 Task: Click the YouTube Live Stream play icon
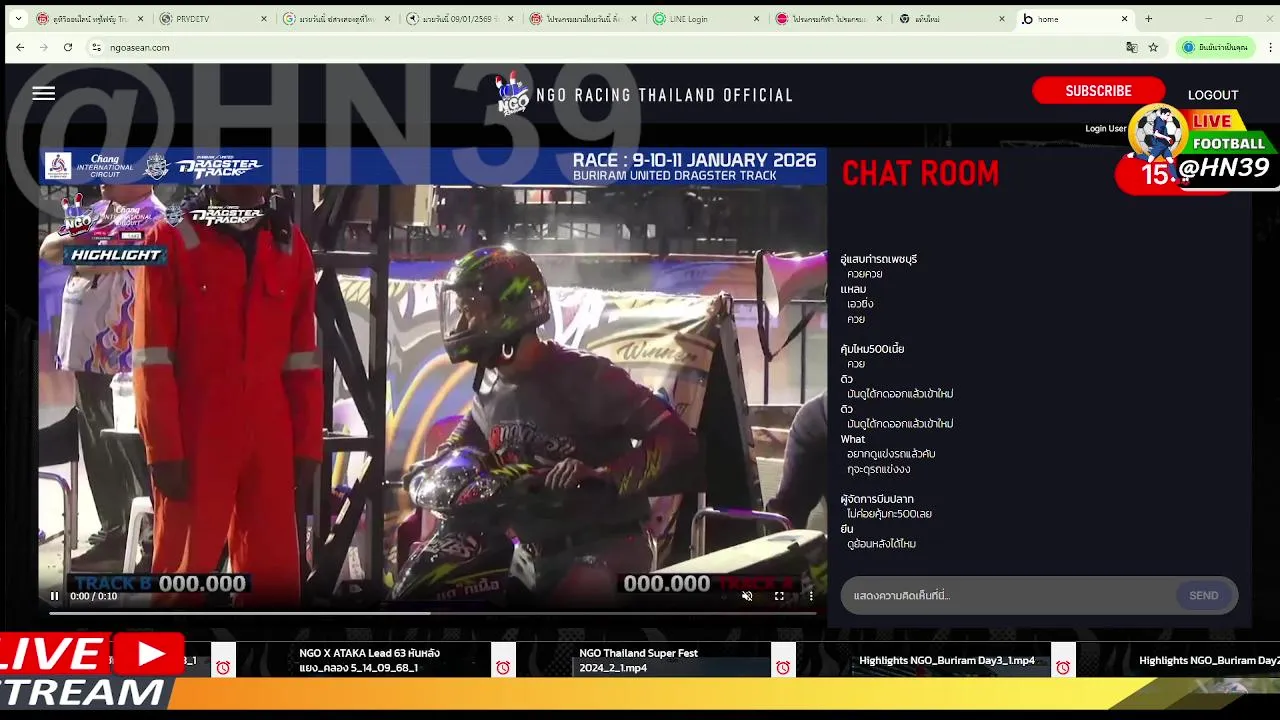click(x=148, y=654)
